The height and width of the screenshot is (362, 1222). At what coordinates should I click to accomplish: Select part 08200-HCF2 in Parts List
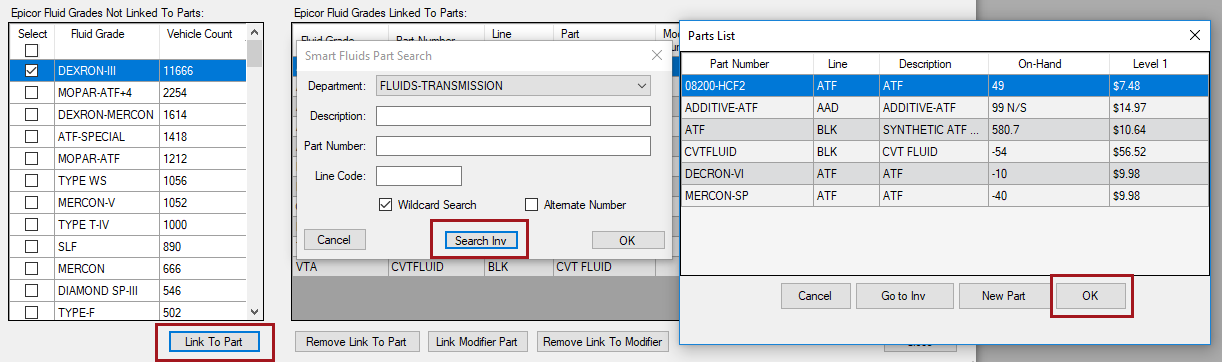(x=943, y=86)
